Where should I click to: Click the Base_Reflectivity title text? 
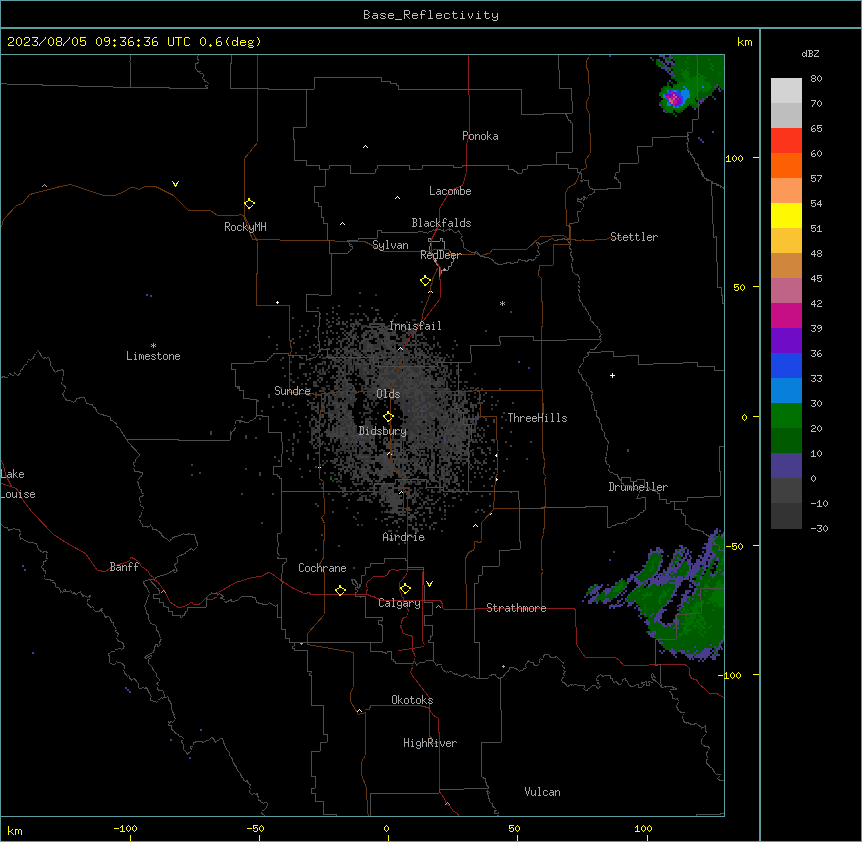coord(431,15)
